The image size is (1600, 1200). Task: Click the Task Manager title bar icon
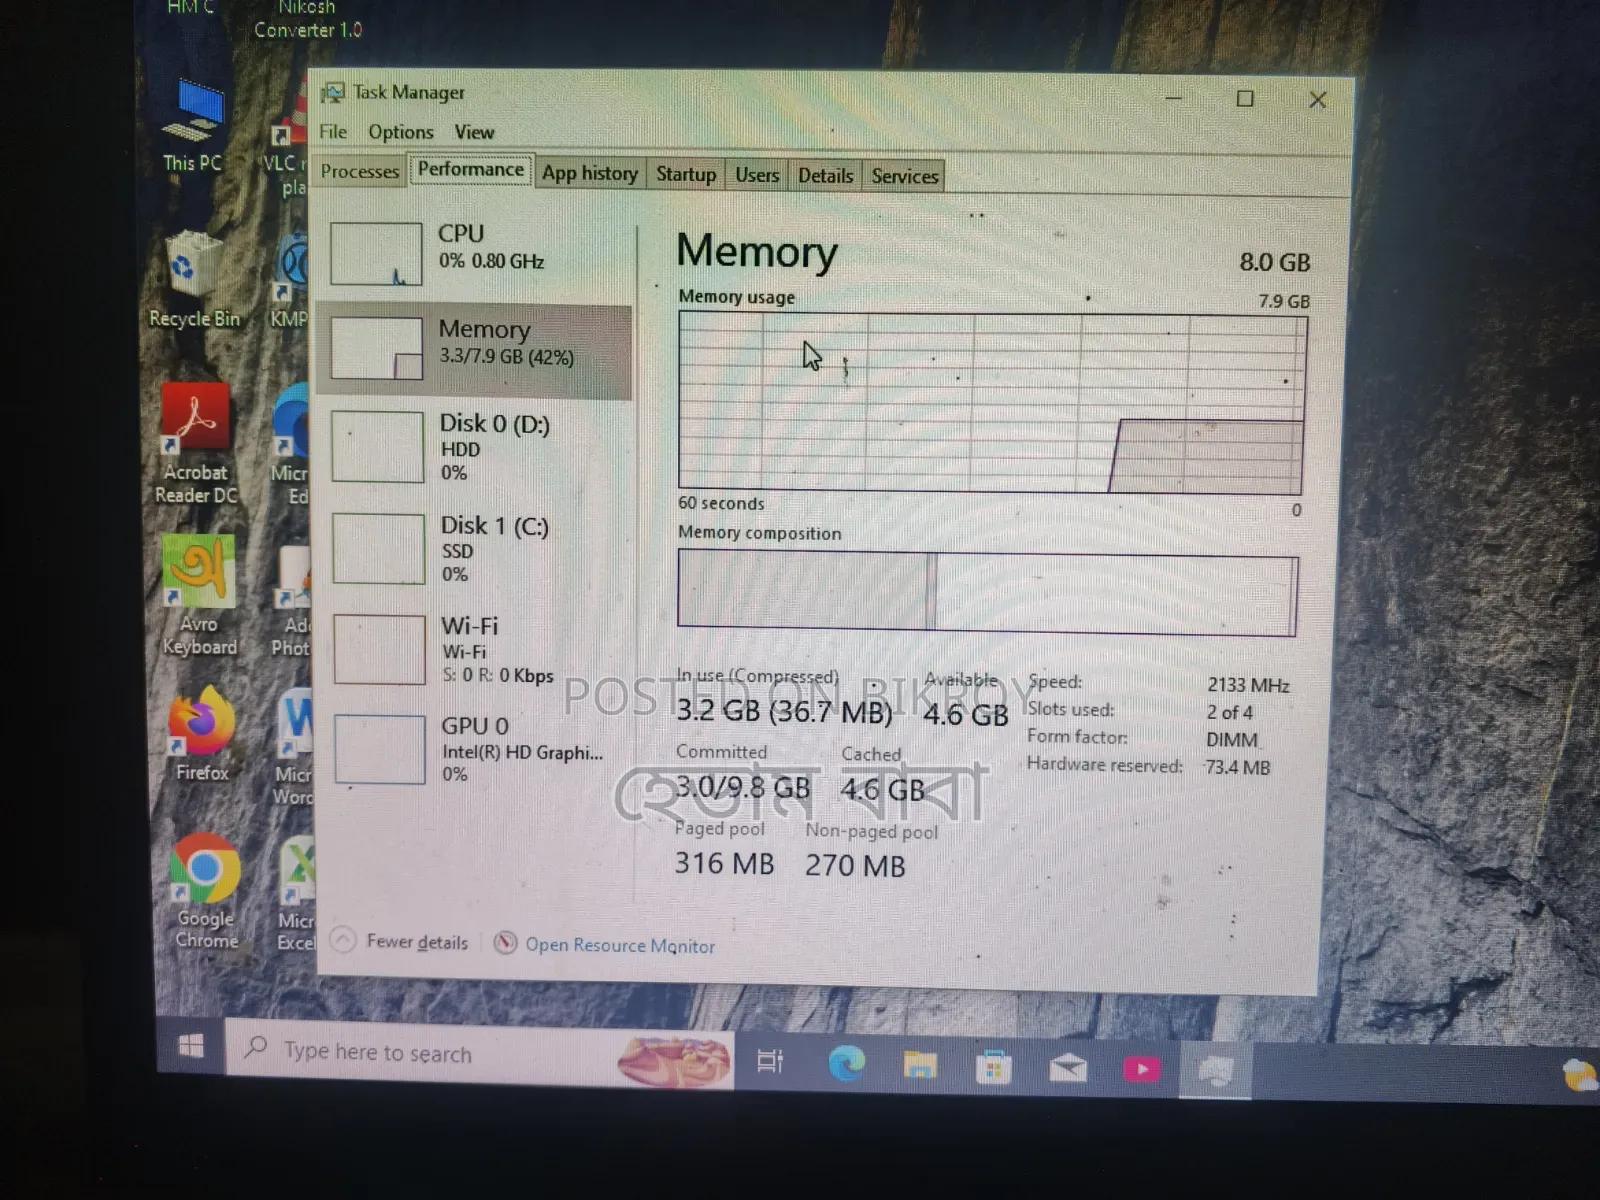pyautogui.click(x=332, y=93)
